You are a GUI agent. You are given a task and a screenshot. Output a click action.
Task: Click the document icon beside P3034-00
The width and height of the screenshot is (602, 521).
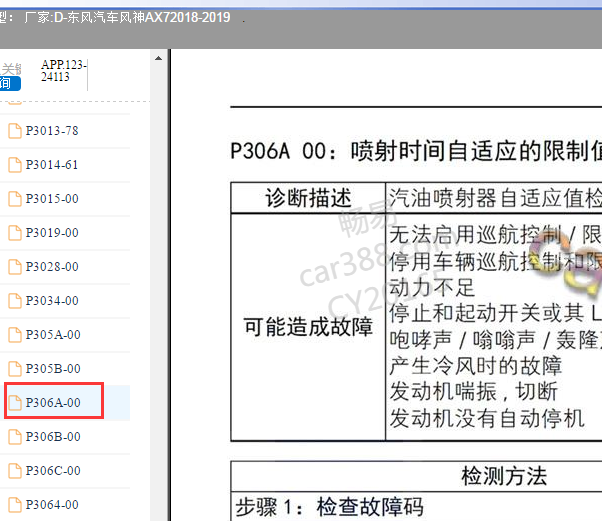pos(15,301)
